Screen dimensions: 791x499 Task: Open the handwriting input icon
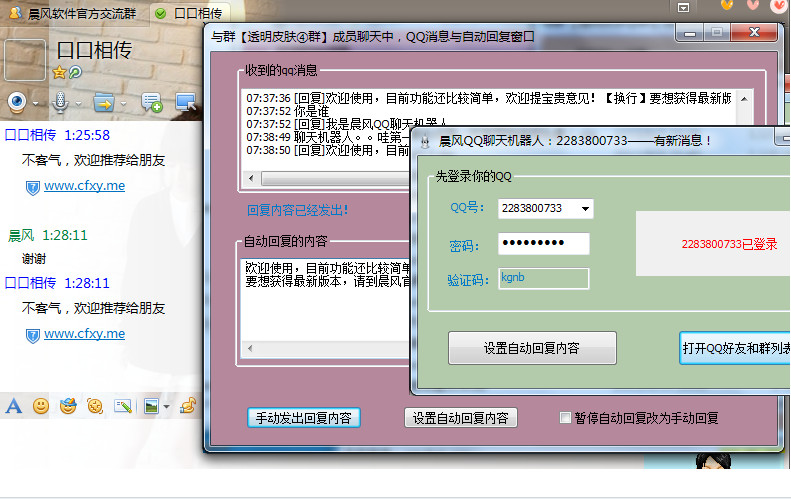coord(123,406)
